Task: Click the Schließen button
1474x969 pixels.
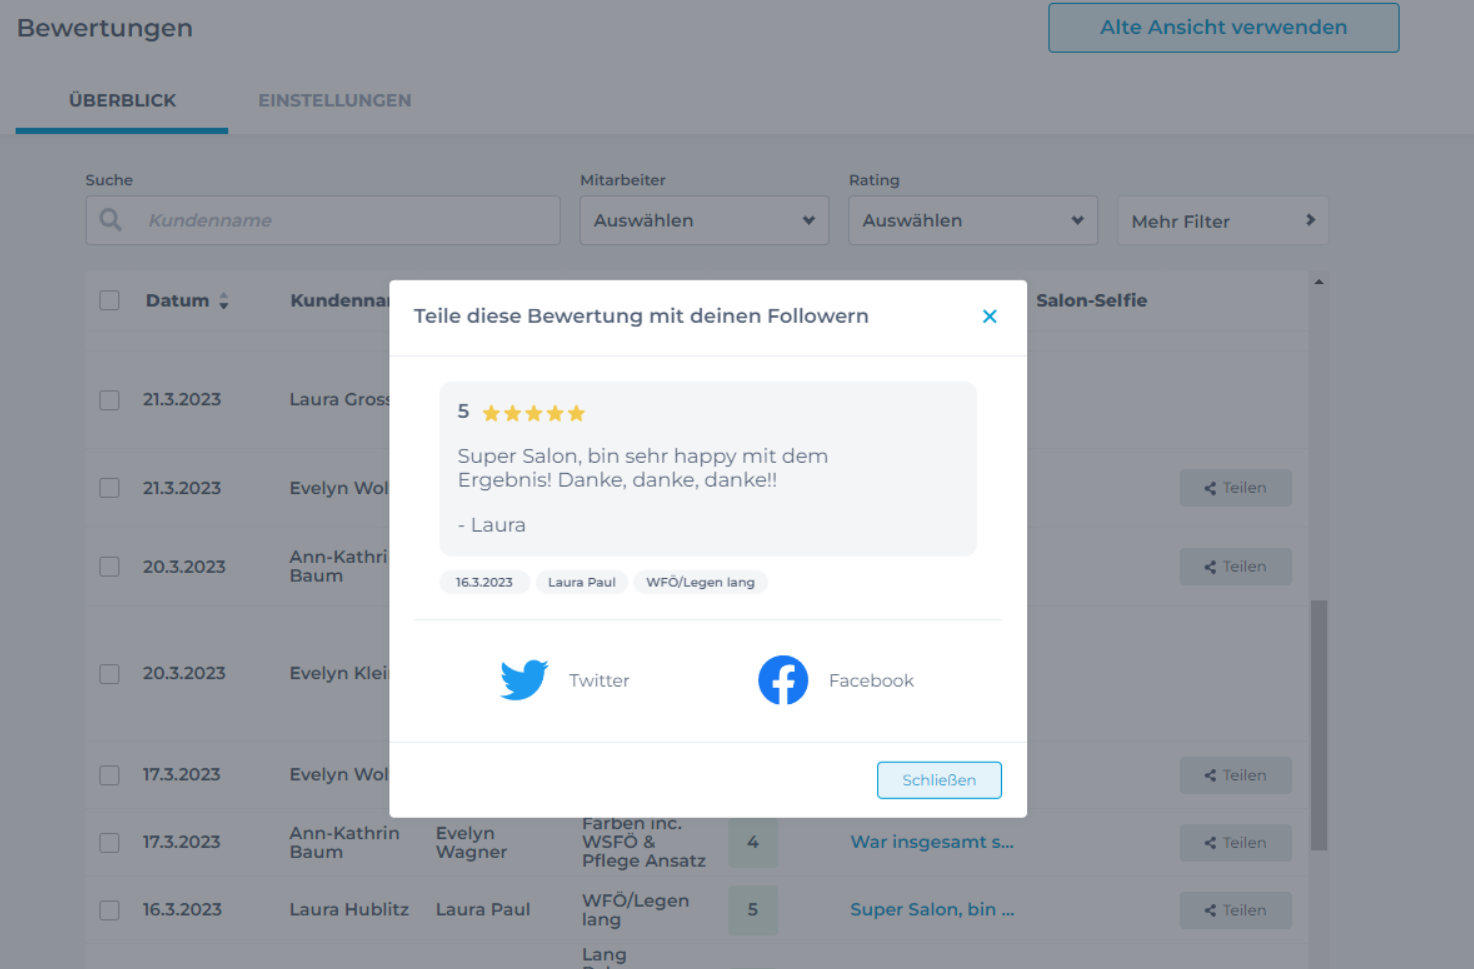Action: coord(939,780)
